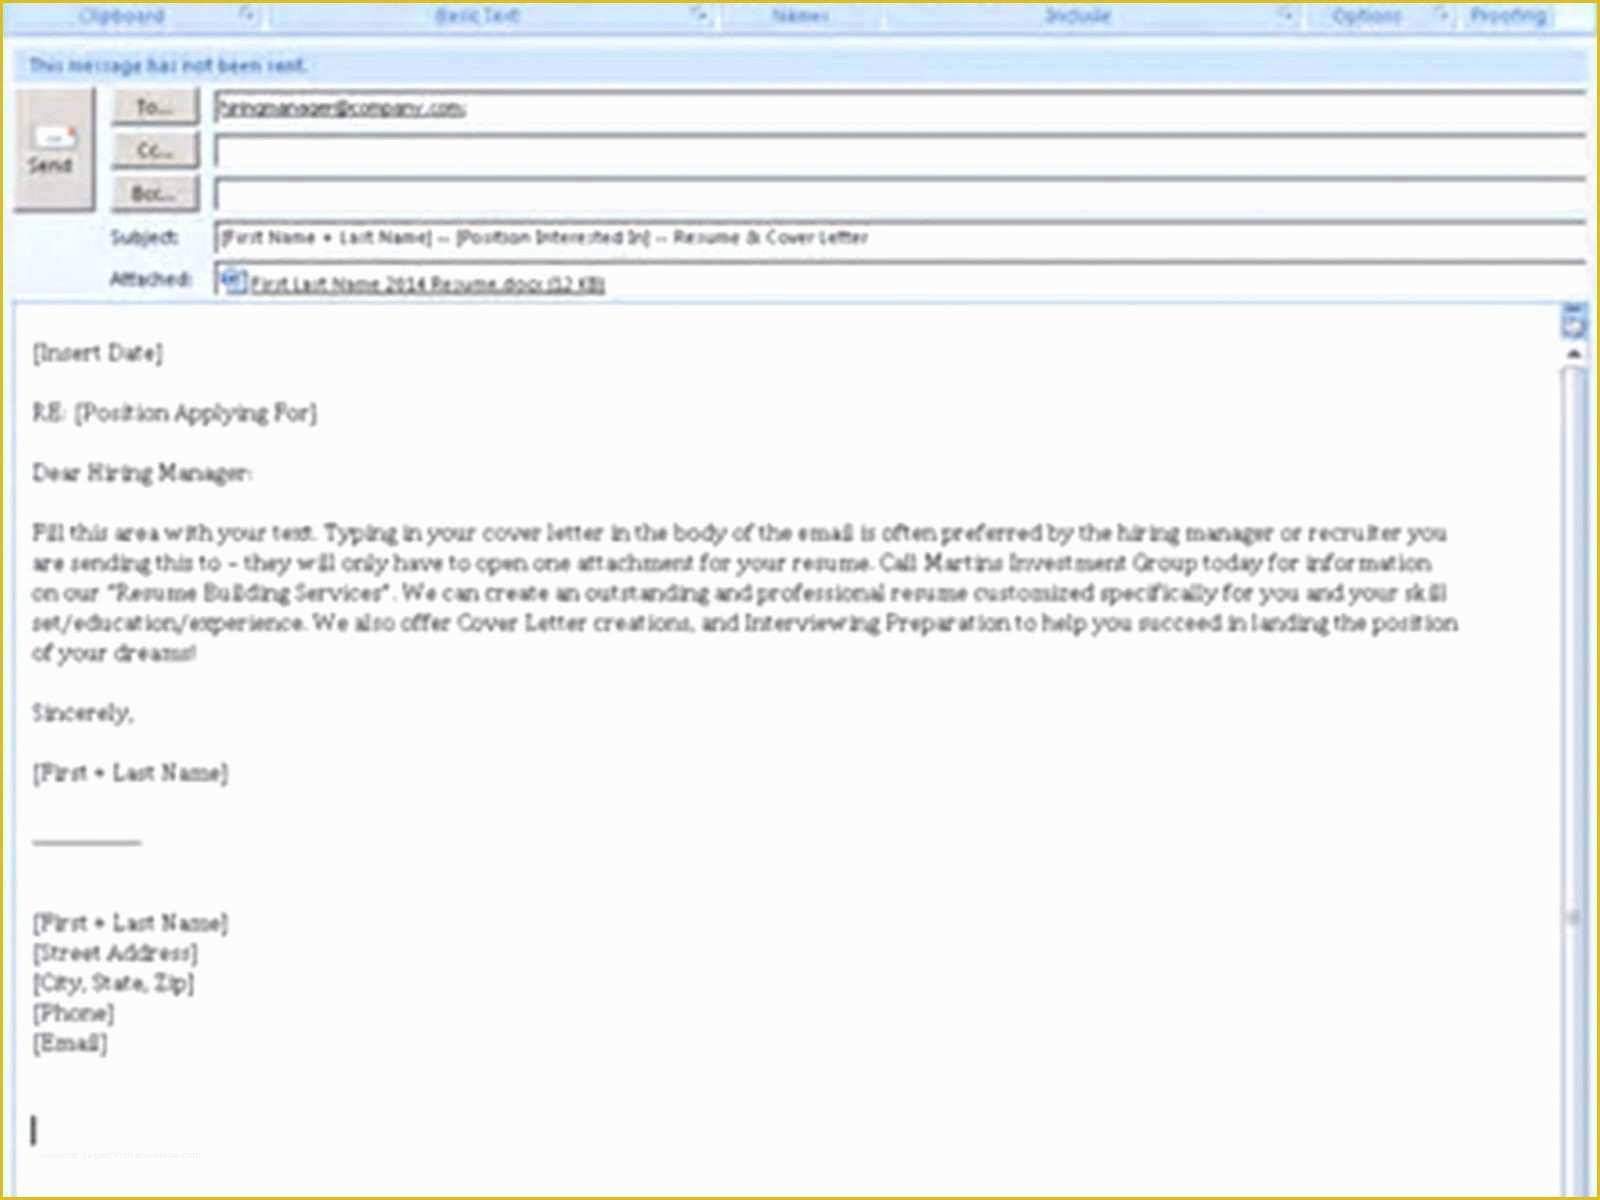Image resolution: width=1600 pixels, height=1200 pixels.
Task: Click the Options group dialog launcher icon
Action: [x=1441, y=14]
